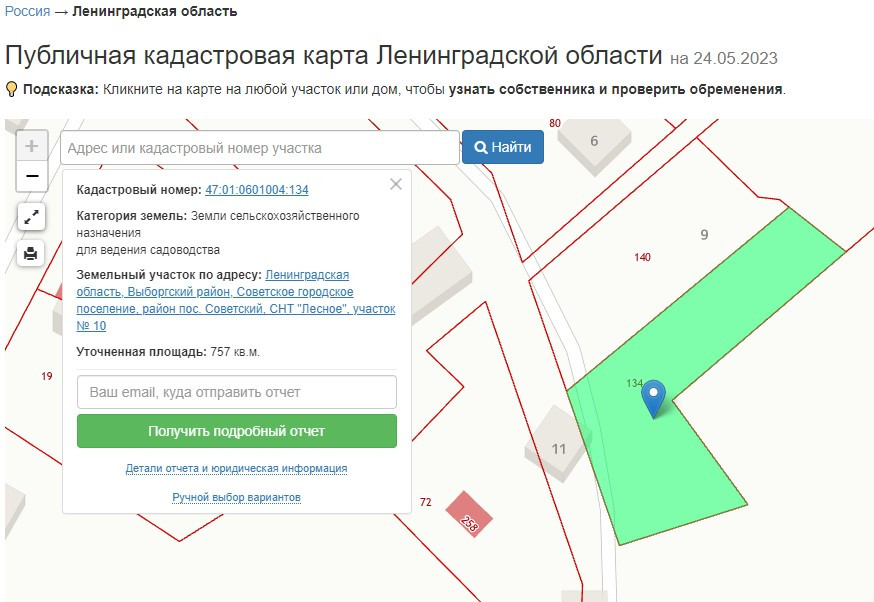Viewport: 874px width, 602px height.
Task: Click the red building labeled 258
Action: tap(469, 513)
